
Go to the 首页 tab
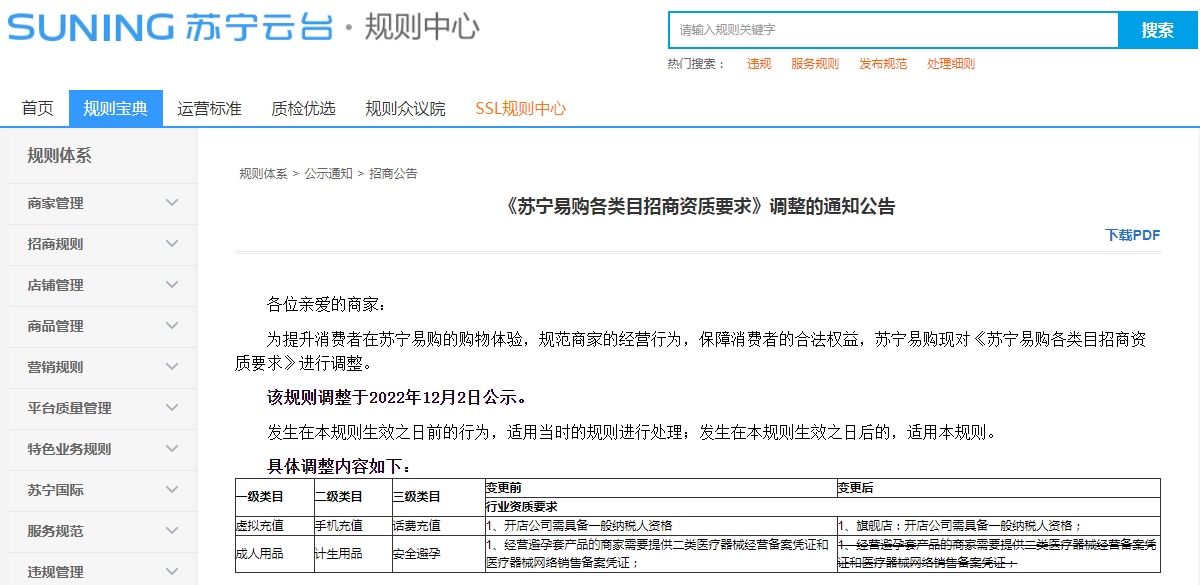[38, 108]
